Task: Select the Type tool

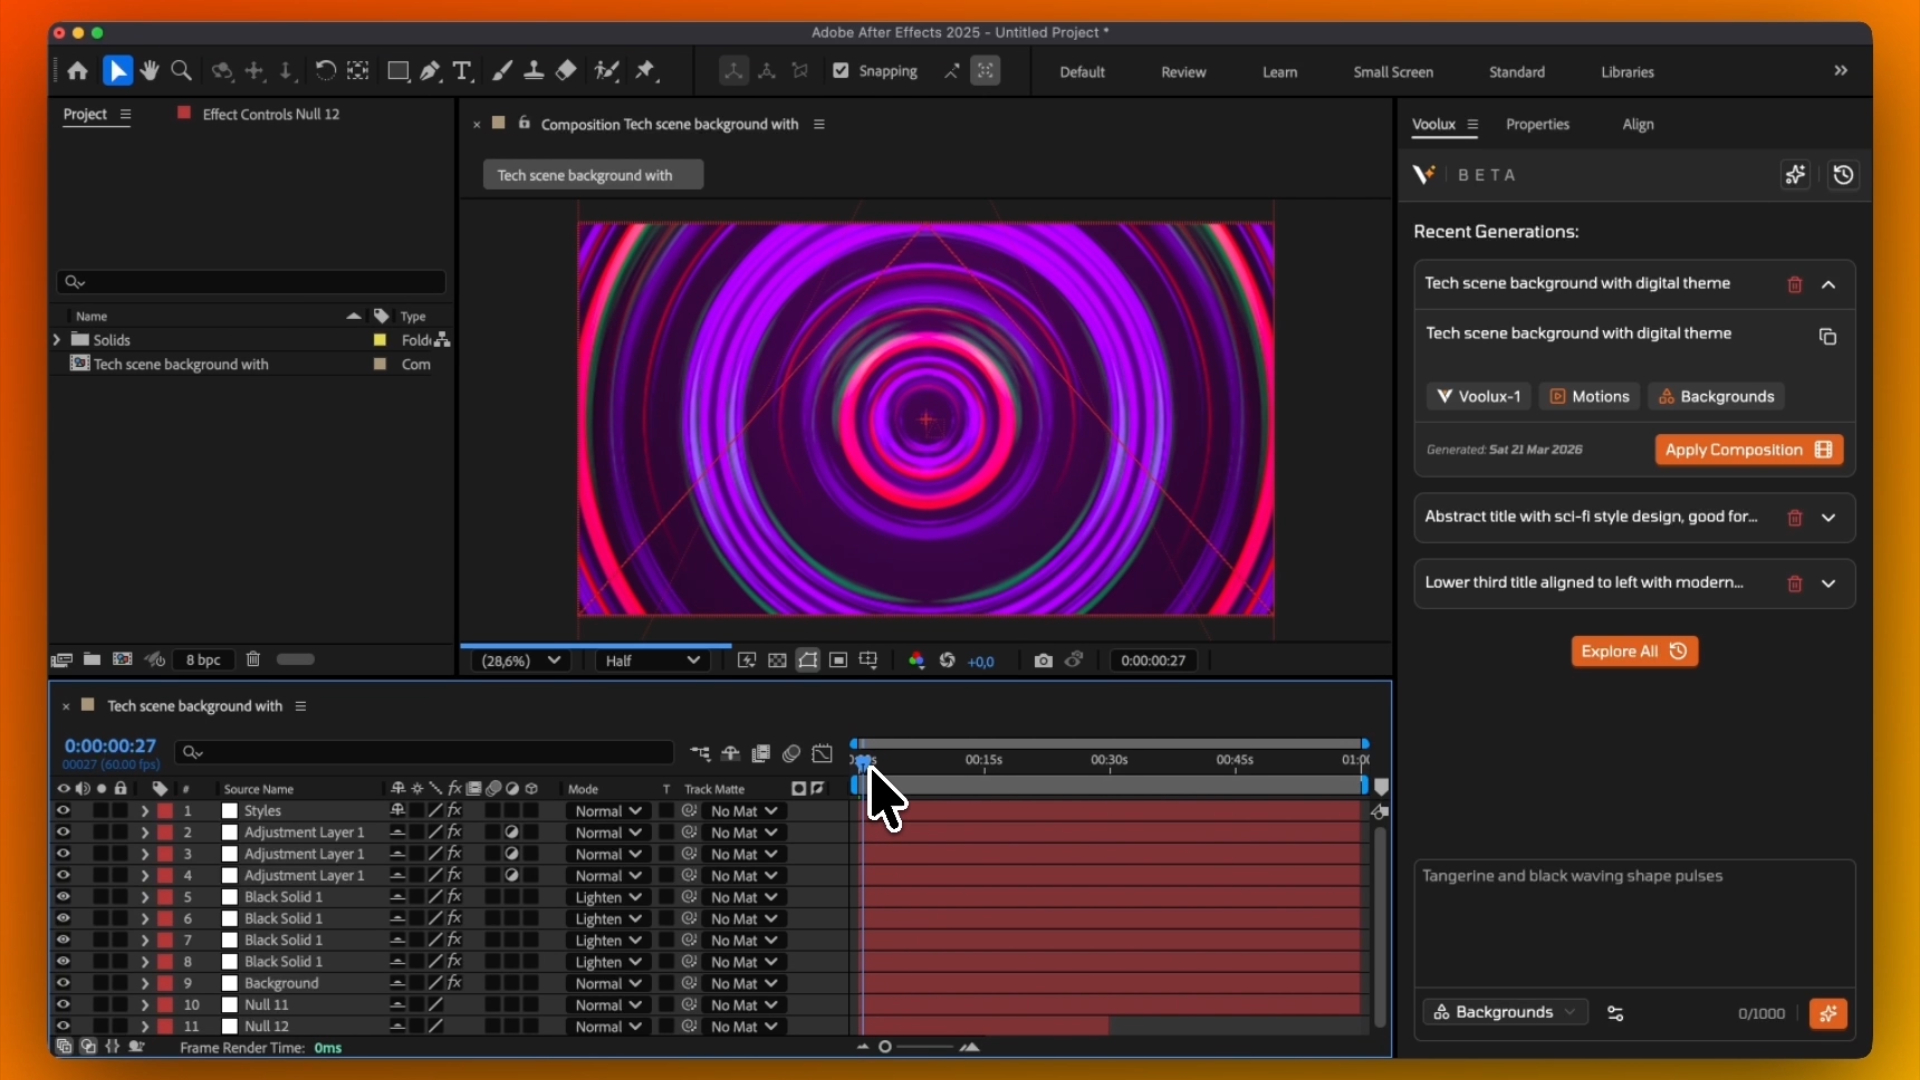Action: tap(462, 71)
